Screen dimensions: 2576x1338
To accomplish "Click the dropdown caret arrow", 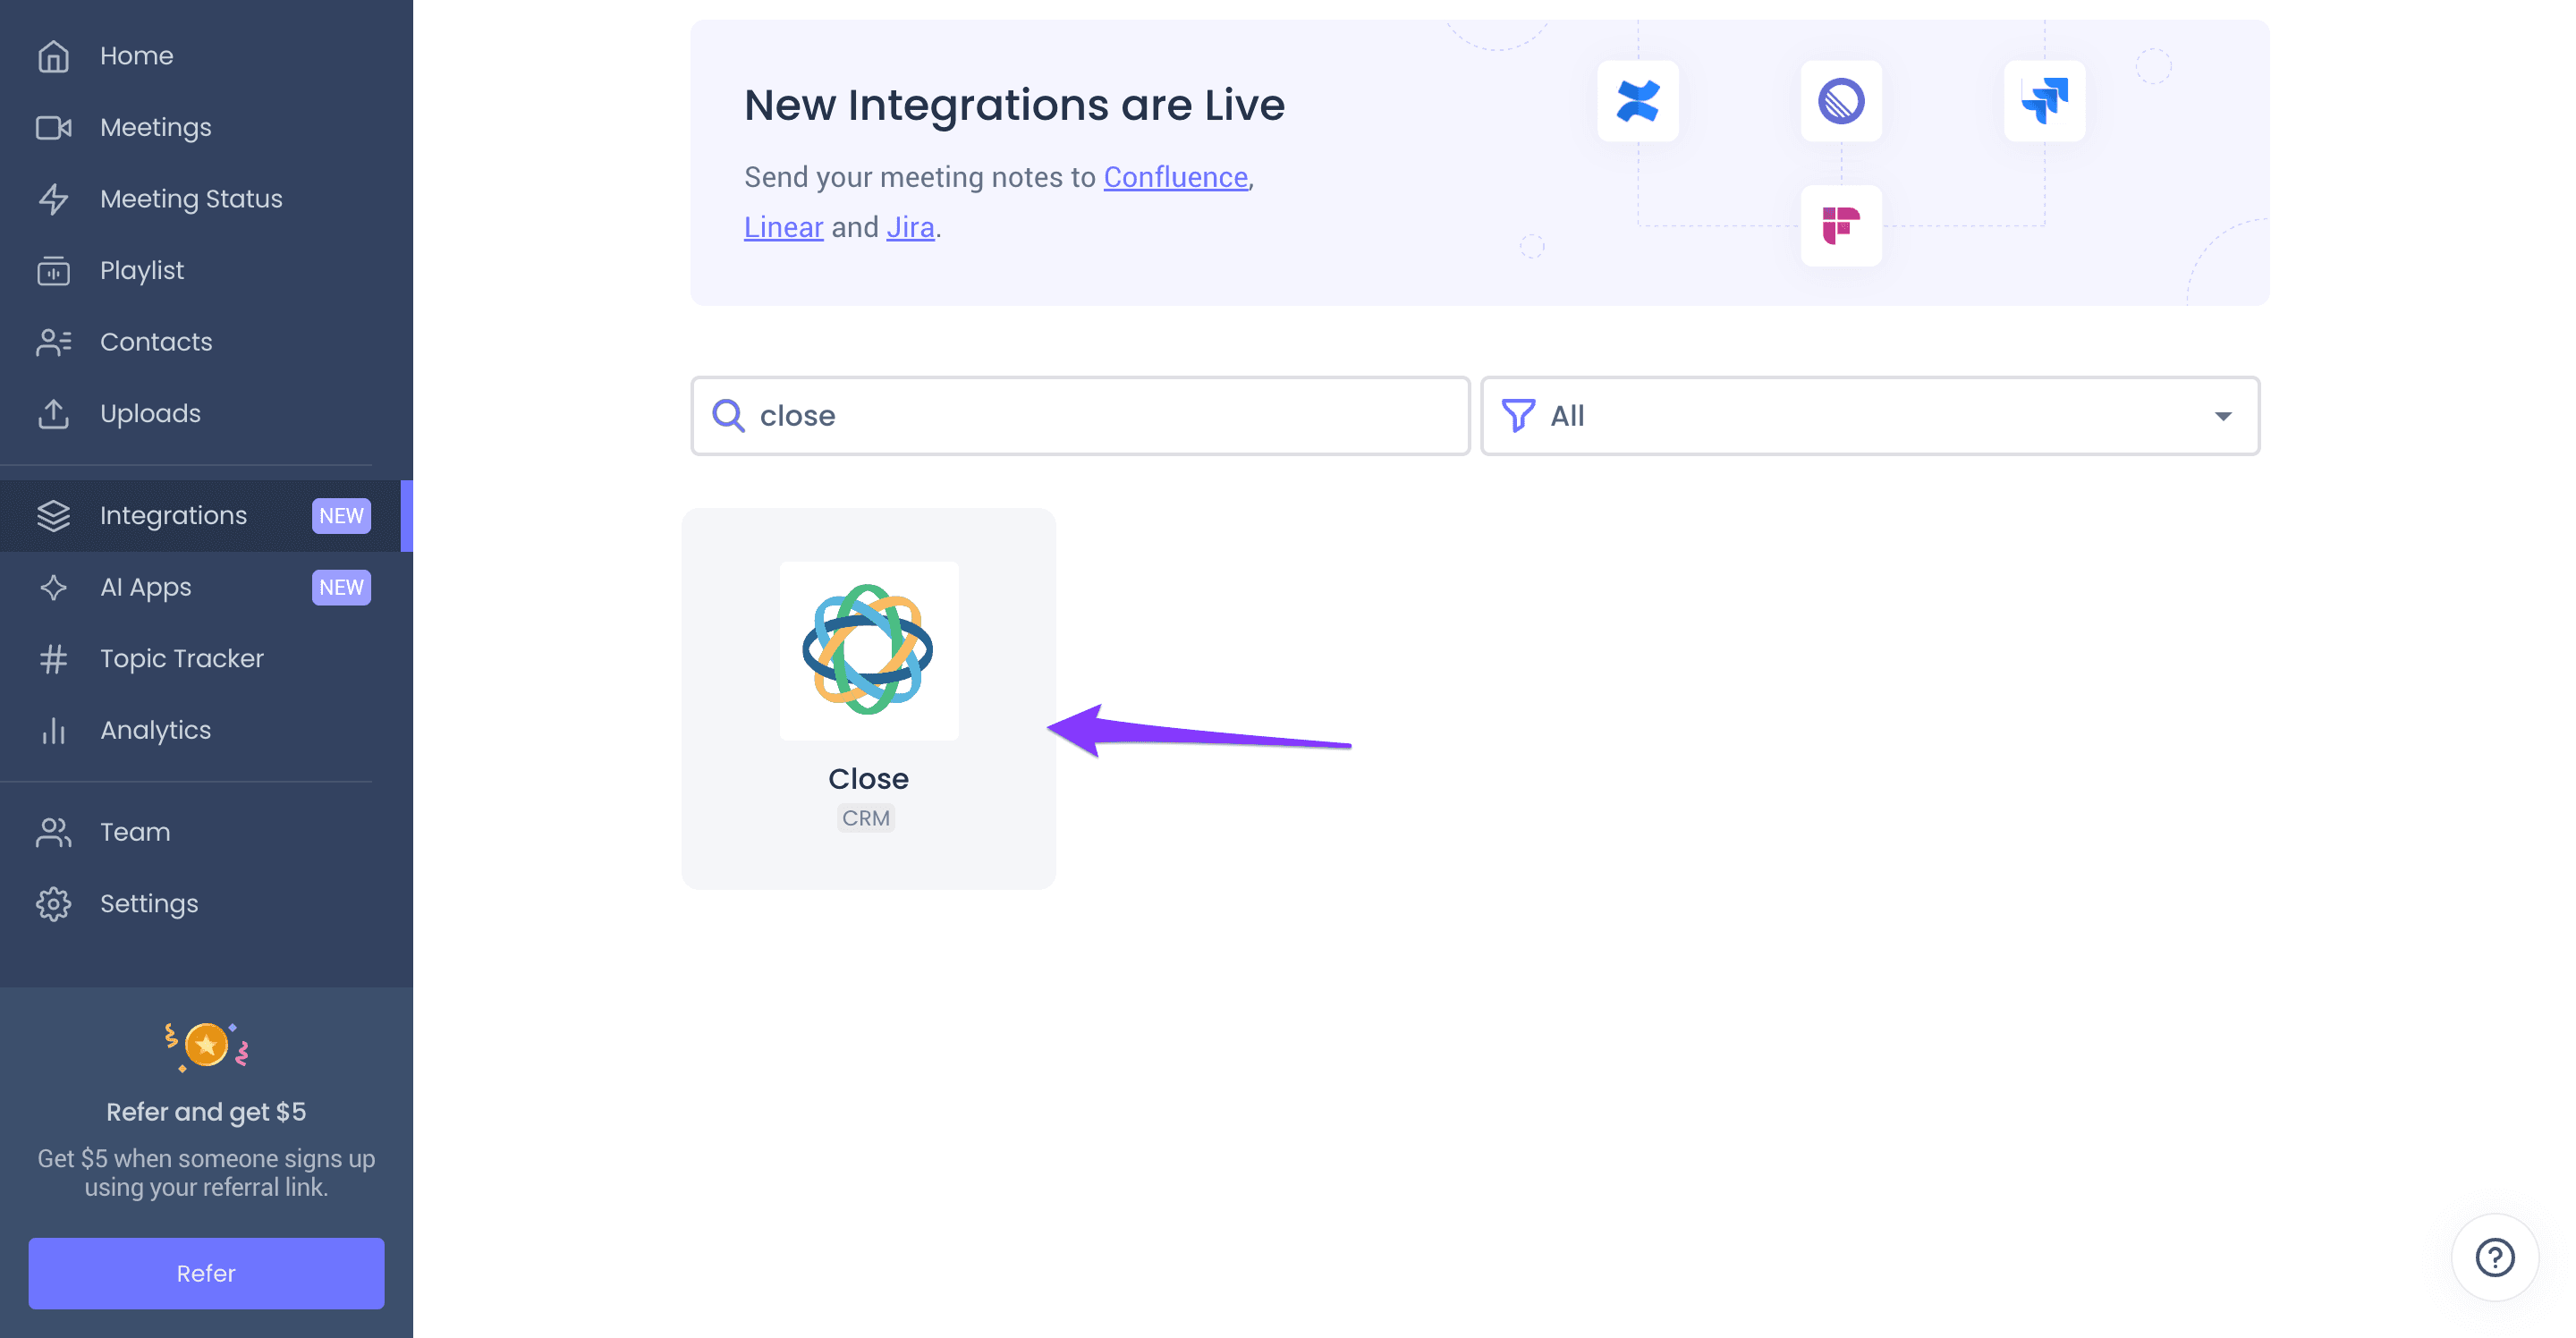I will click(2222, 416).
